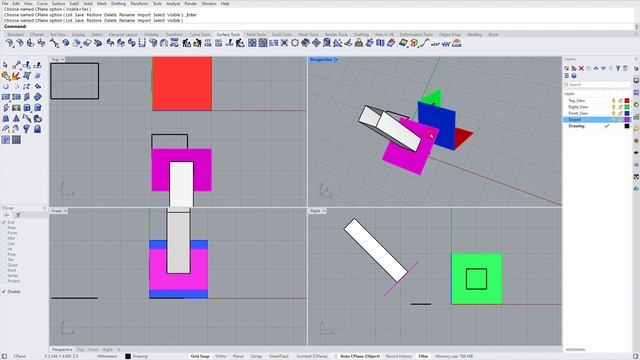Screen dimensions: 640x360
Task: Open the Analyze menu
Action: (x=173, y=3)
